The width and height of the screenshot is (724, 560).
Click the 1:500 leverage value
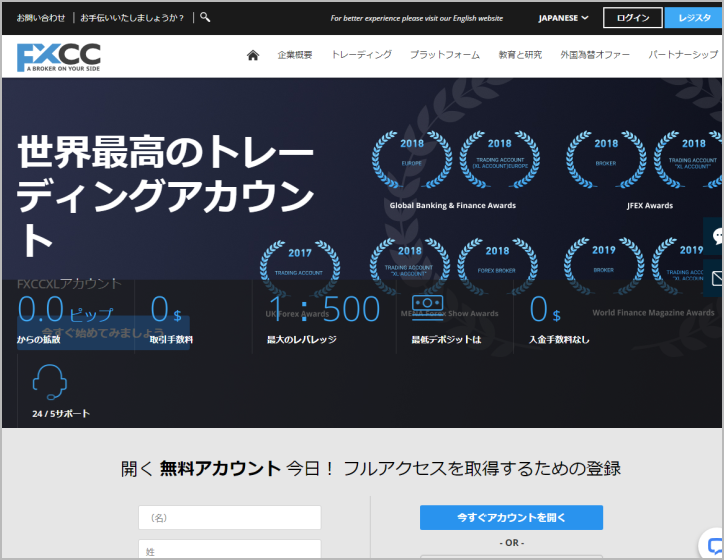pos(324,309)
